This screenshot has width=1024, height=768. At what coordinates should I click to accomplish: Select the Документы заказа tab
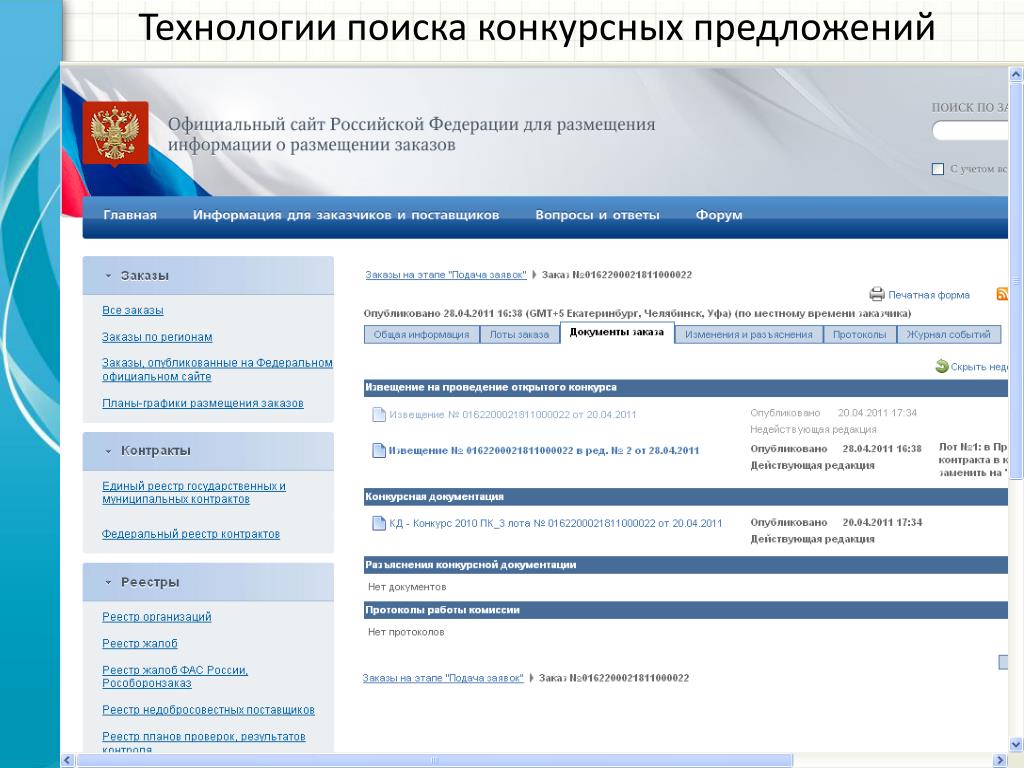coord(617,332)
